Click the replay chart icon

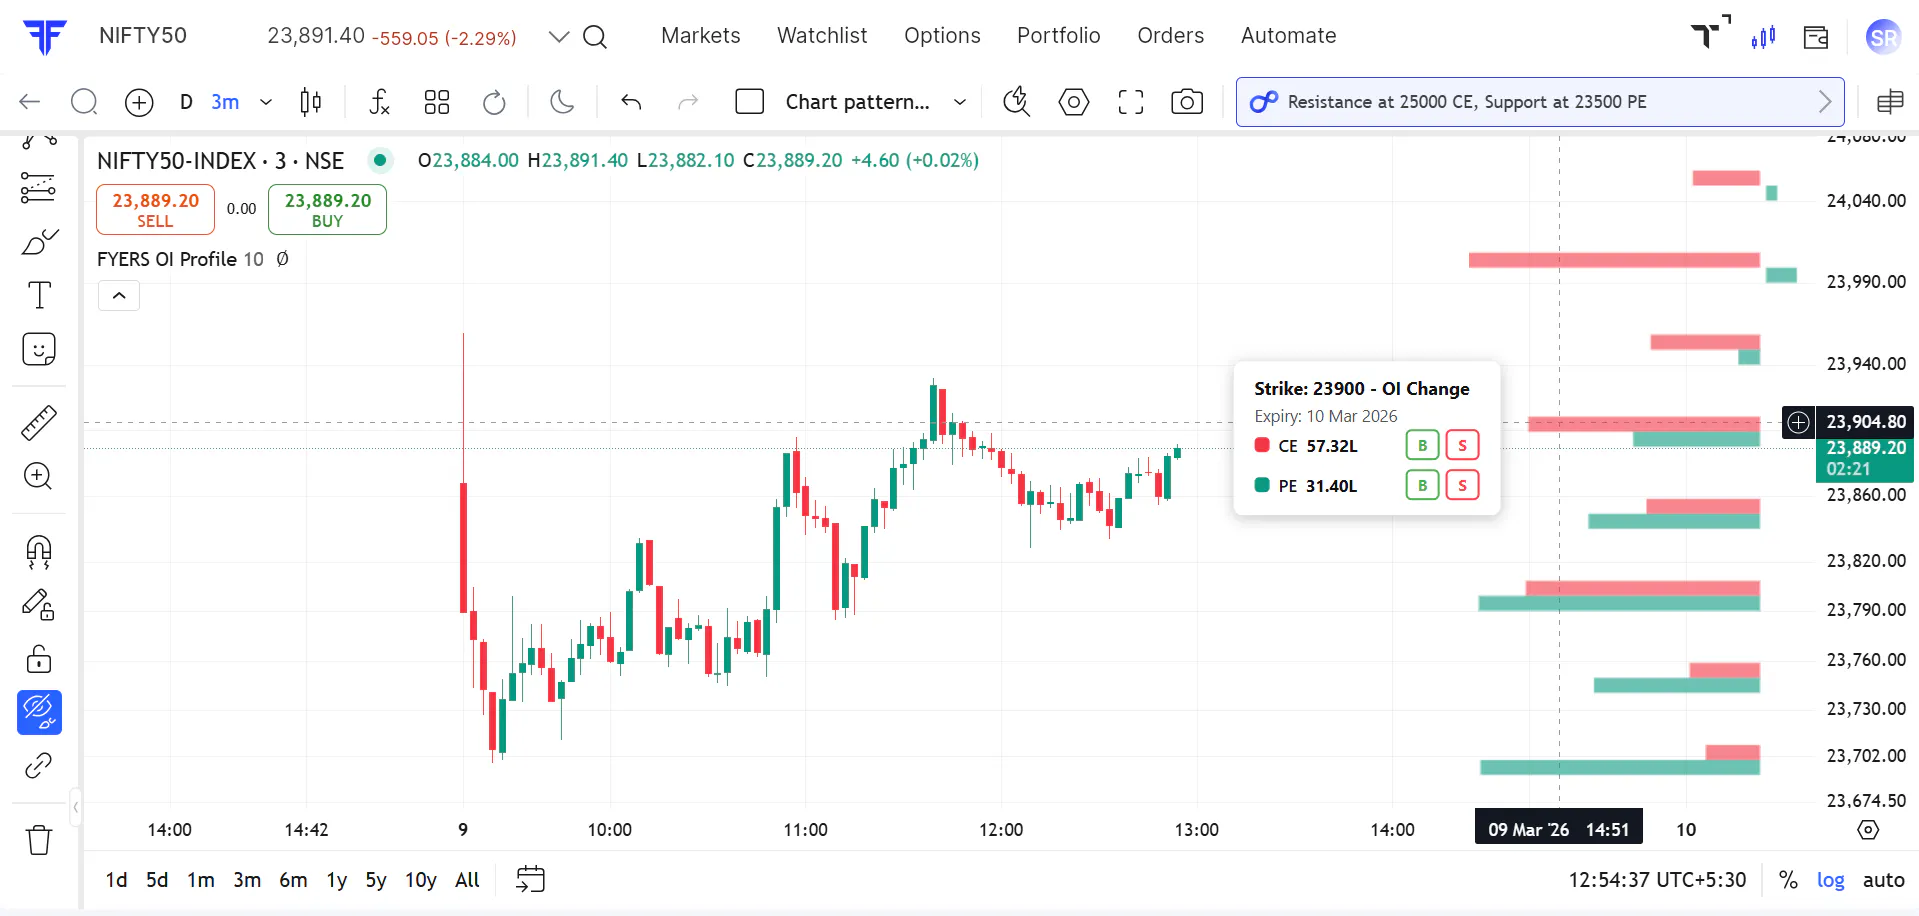(494, 102)
